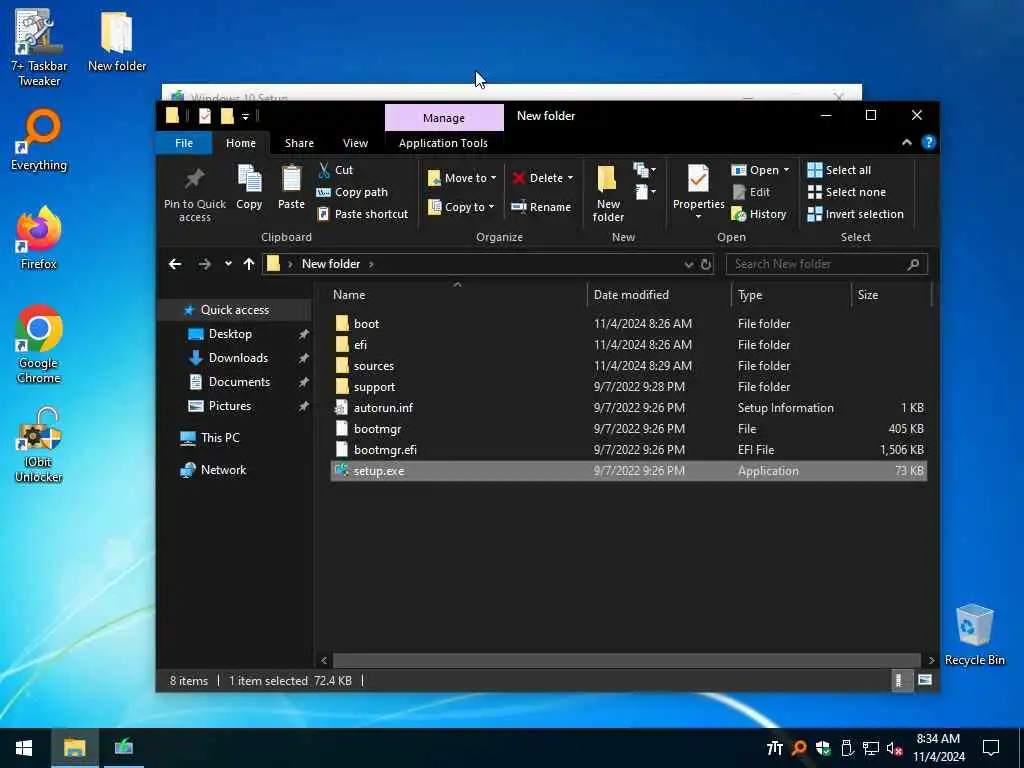The height and width of the screenshot is (768, 1024).
Task: Go back with the navigation arrow
Action: pyautogui.click(x=175, y=264)
